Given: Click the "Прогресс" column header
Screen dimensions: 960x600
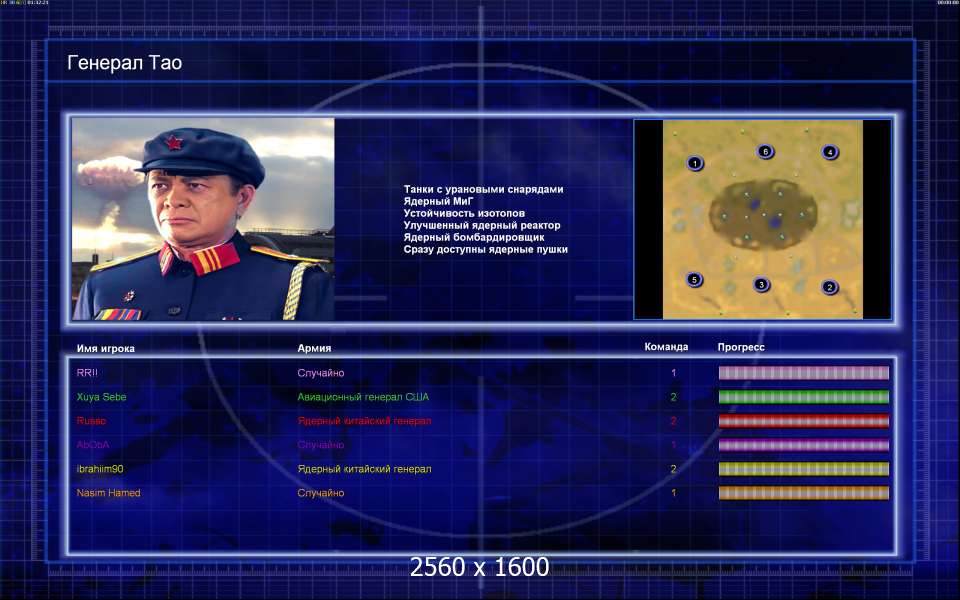Looking at the screenshot, I should pyautogui.click(x=741, y=348).
